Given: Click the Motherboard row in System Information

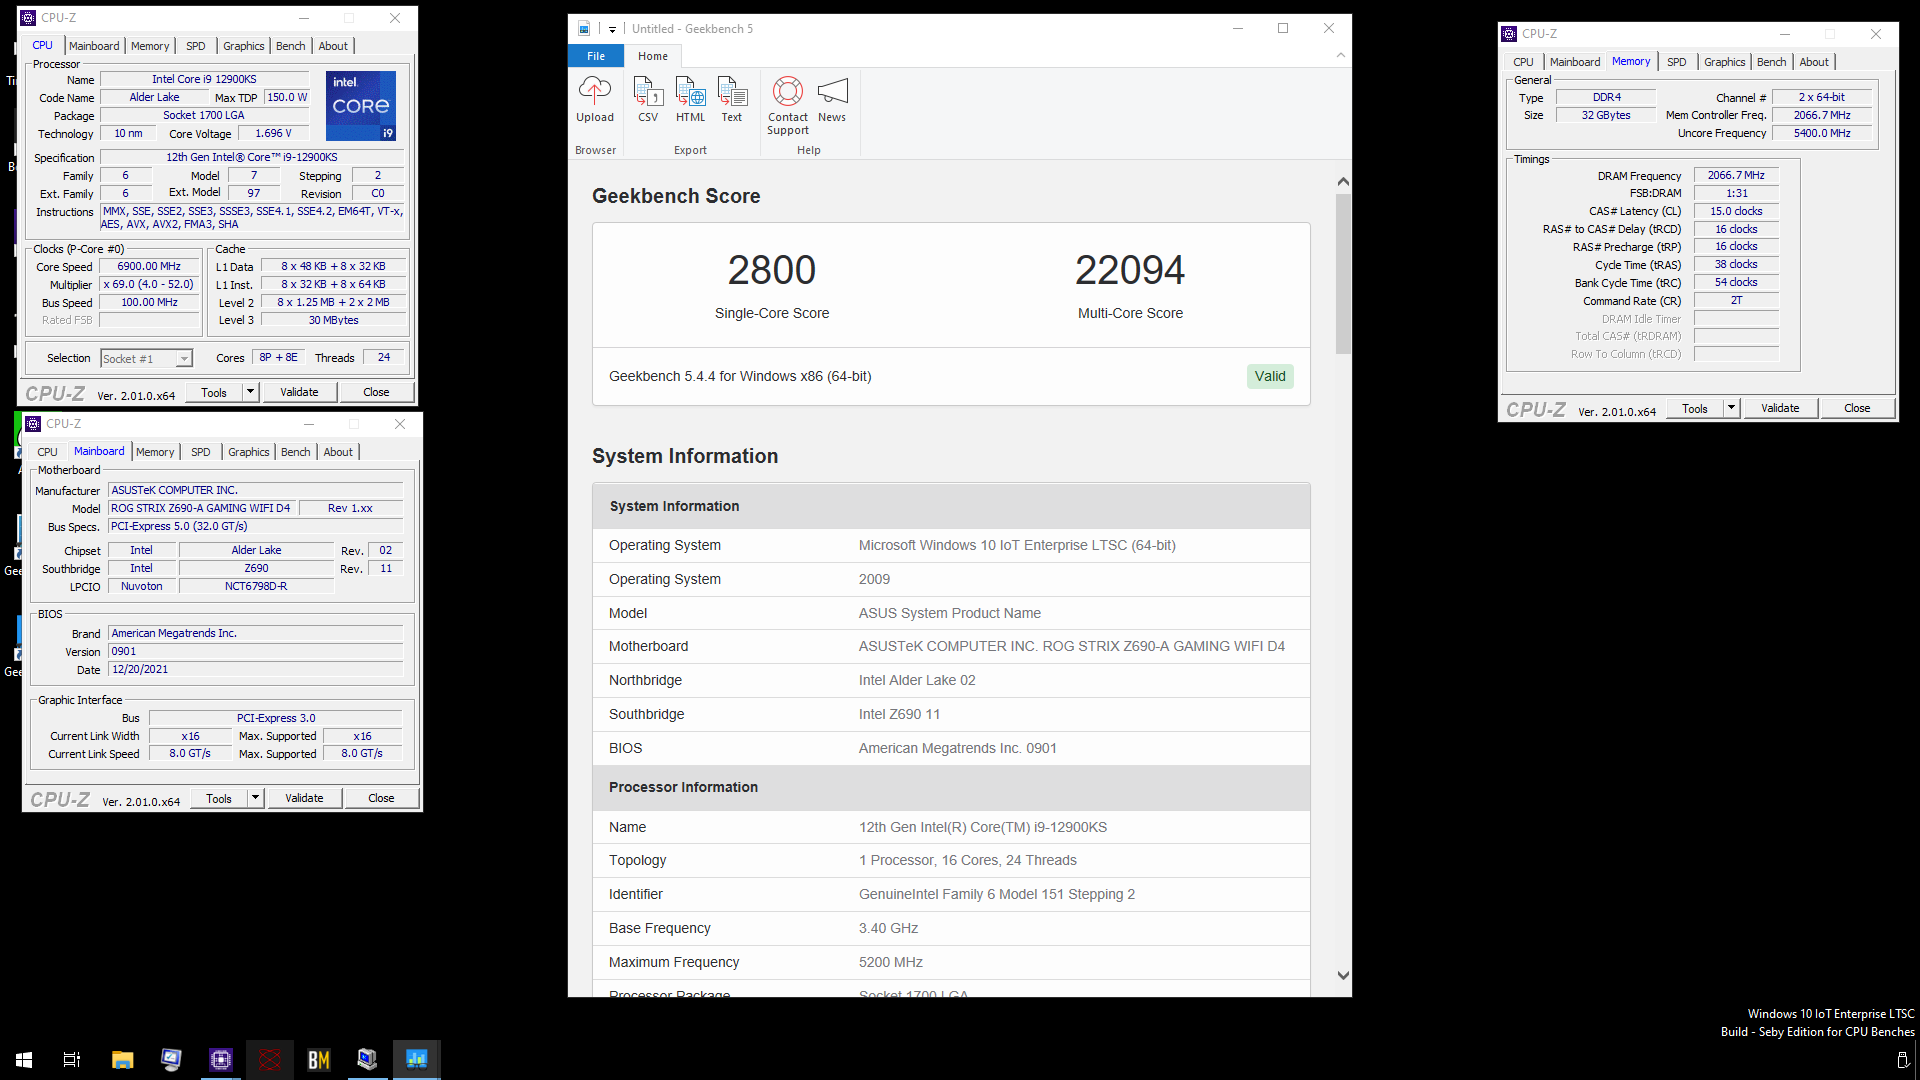Looking at the screenshot, I should pyautogui.click(x=951, y=646).
